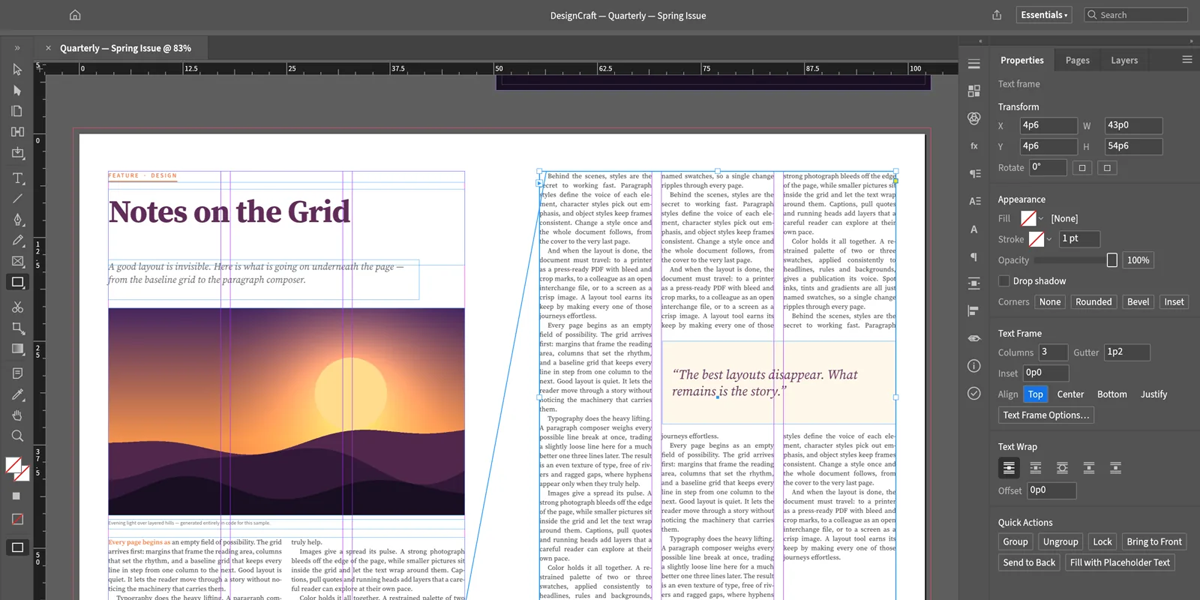This screenshot has width=1200, height=600.
Task: Open the Fill color dropdown arrow
Action: coord(1041,218)
